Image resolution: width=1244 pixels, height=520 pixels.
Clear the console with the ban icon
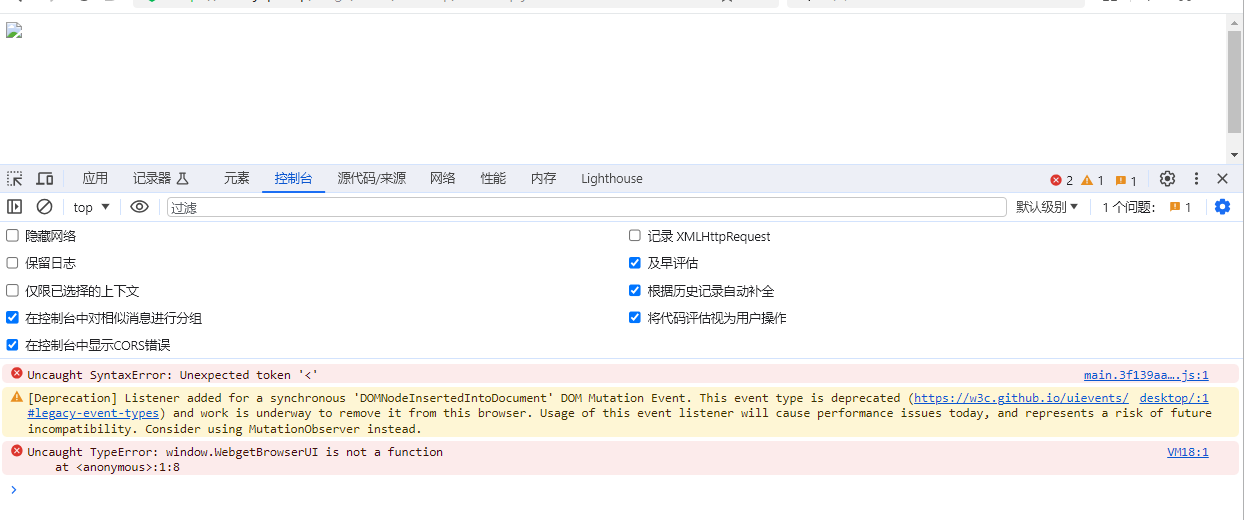(x=44, y=207)
